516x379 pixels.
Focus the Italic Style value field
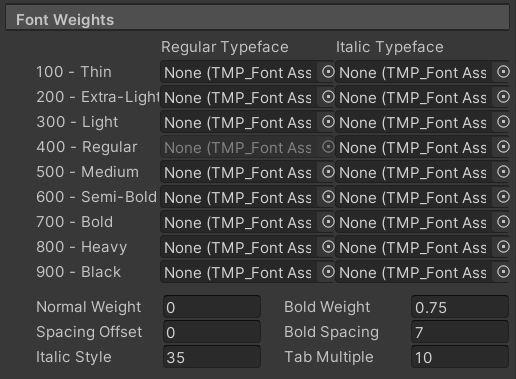click(x=212, y=357)
